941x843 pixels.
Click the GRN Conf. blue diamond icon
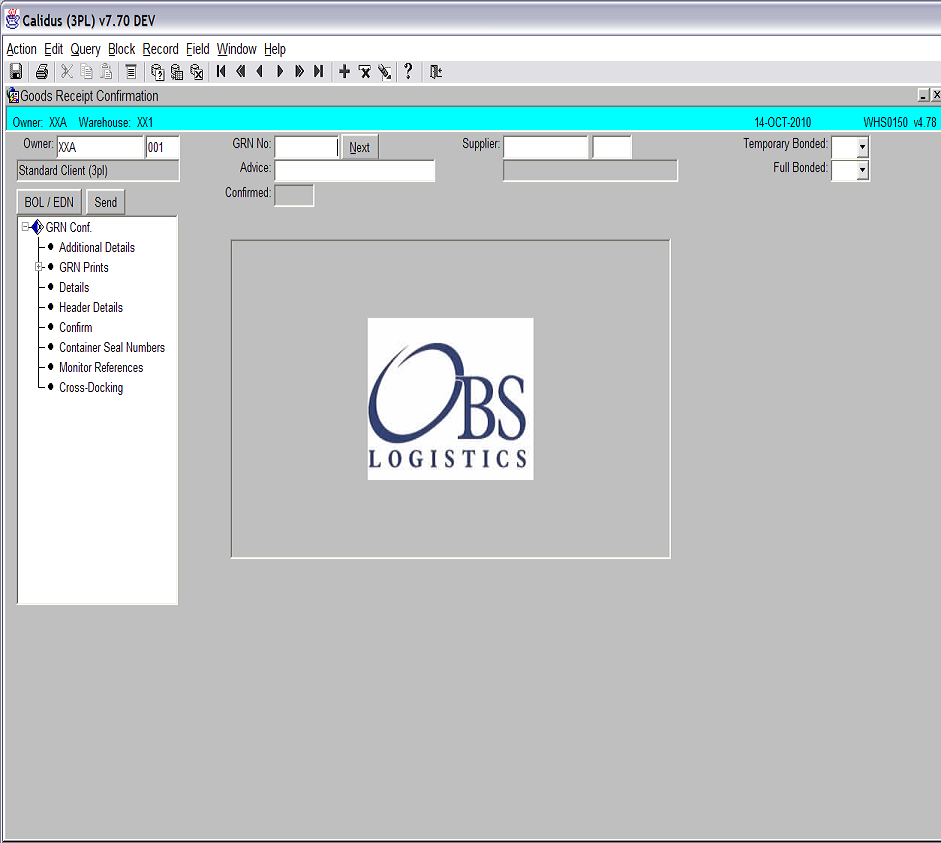tap(37, 227)
